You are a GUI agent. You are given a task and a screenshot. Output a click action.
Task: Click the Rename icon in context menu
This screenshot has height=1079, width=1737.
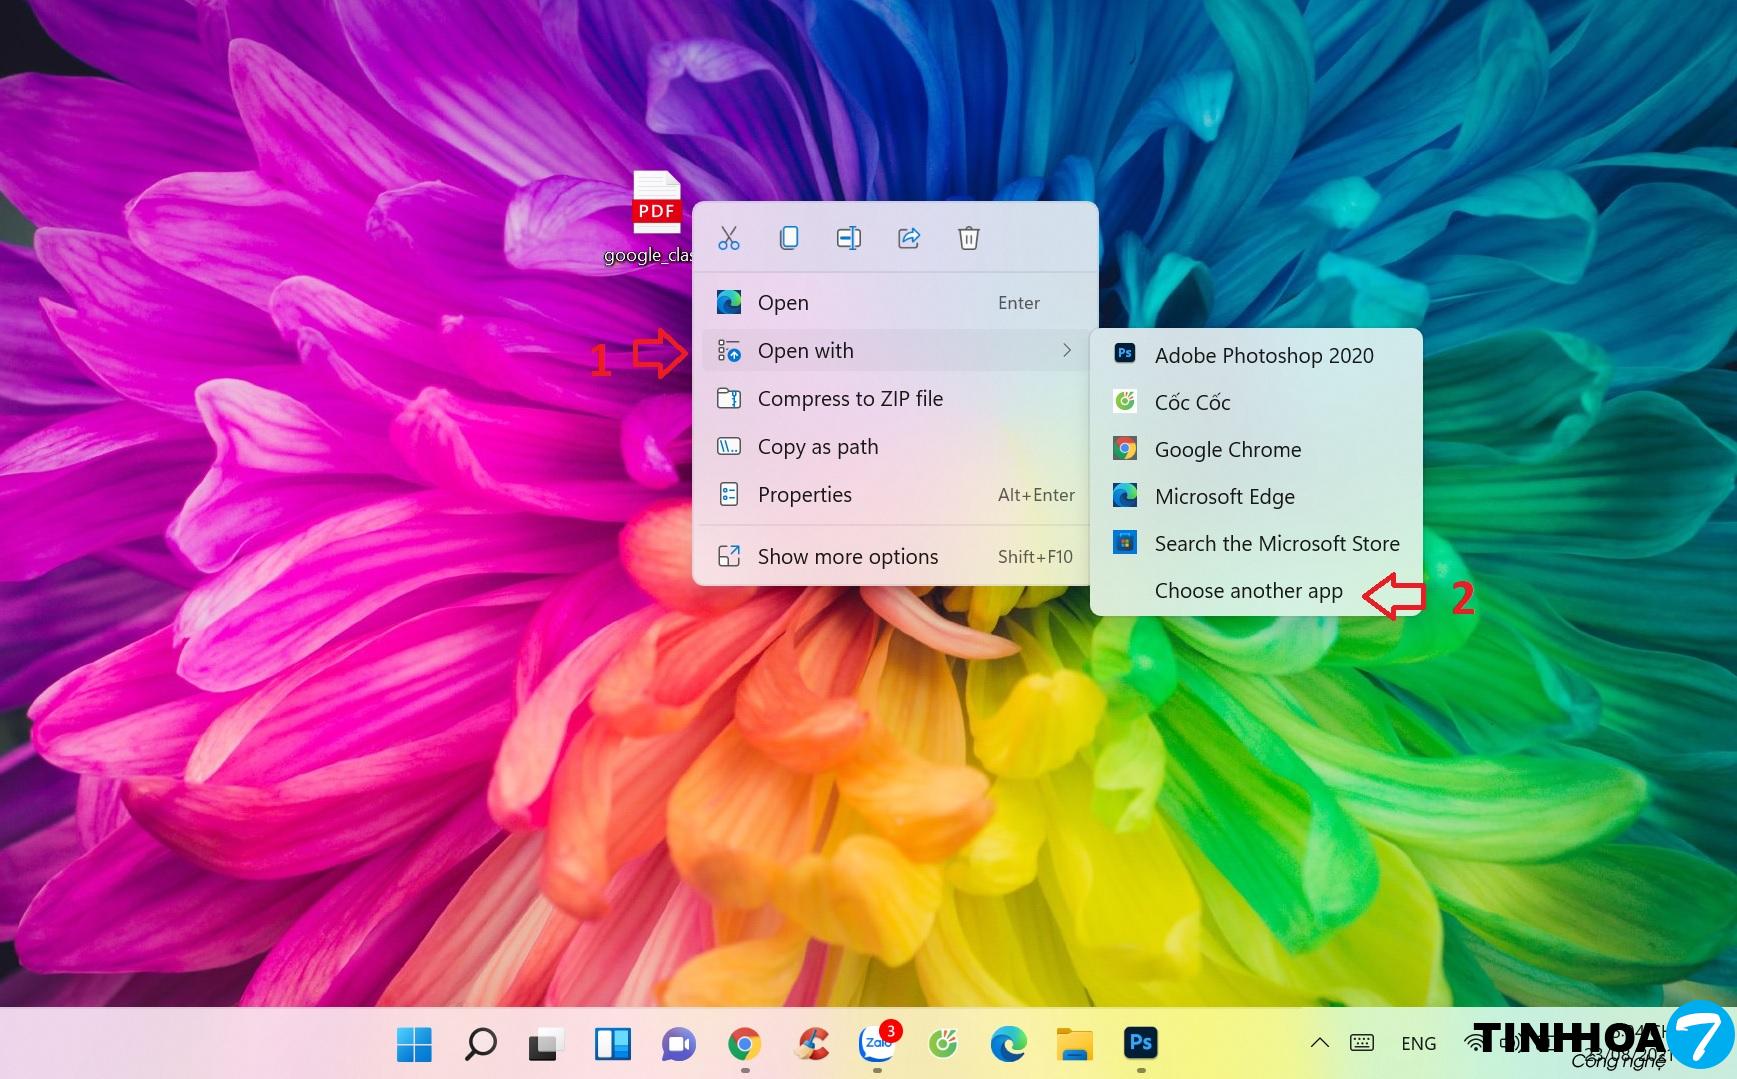pos(848,238)
